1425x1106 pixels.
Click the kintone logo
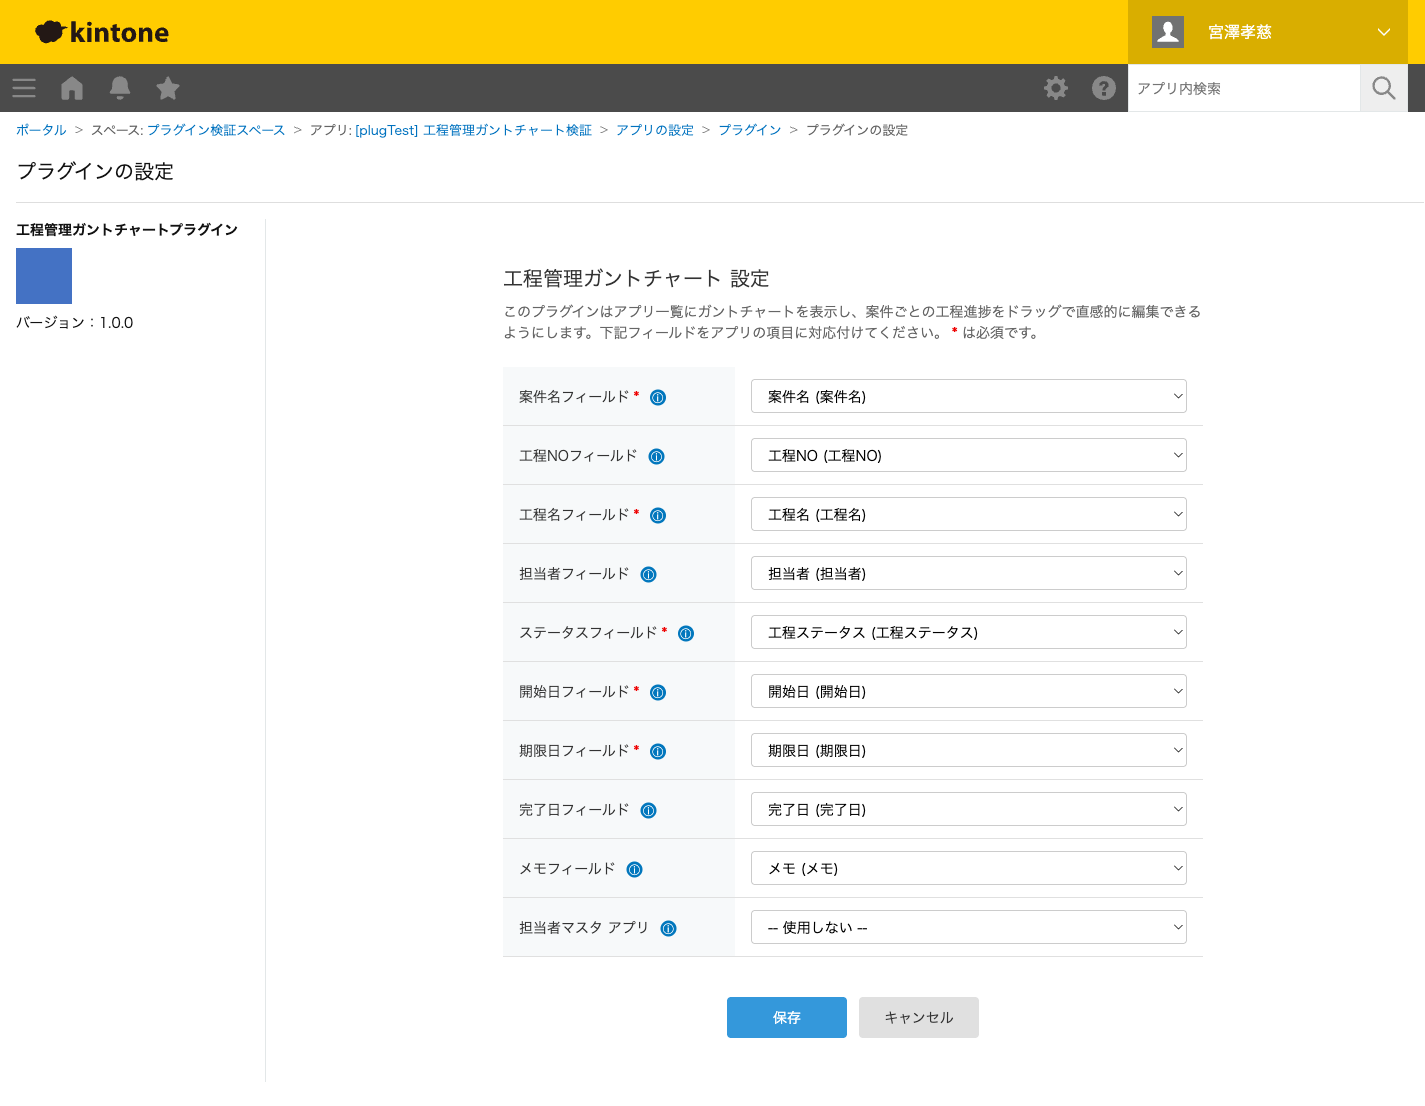[102, 32]
